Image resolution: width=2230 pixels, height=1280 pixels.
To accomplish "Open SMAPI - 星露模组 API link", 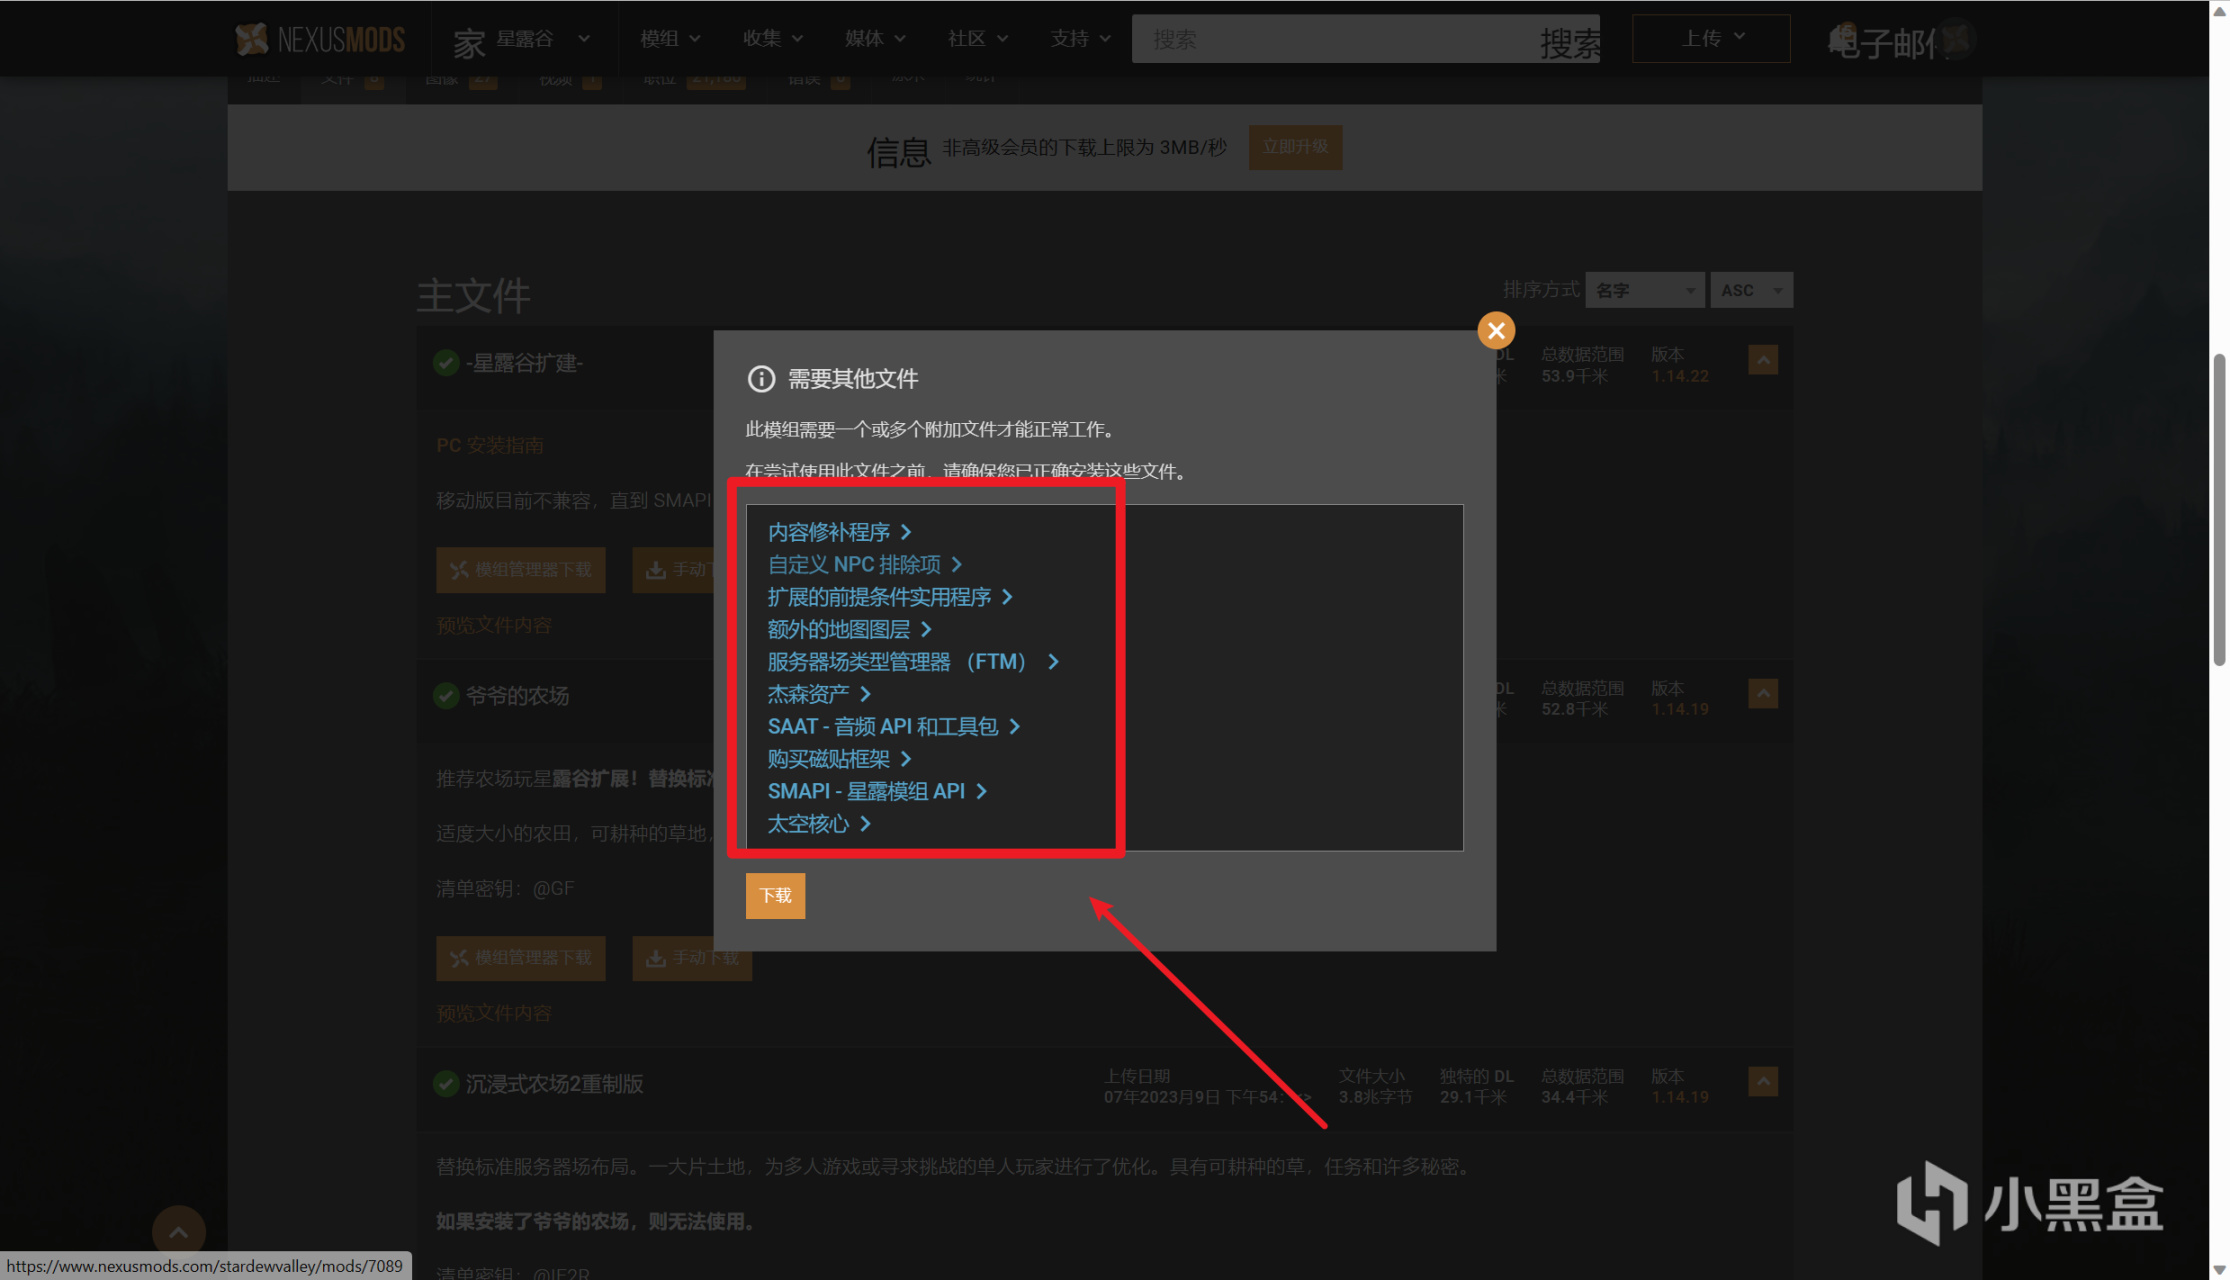I will tap(877, 791).
